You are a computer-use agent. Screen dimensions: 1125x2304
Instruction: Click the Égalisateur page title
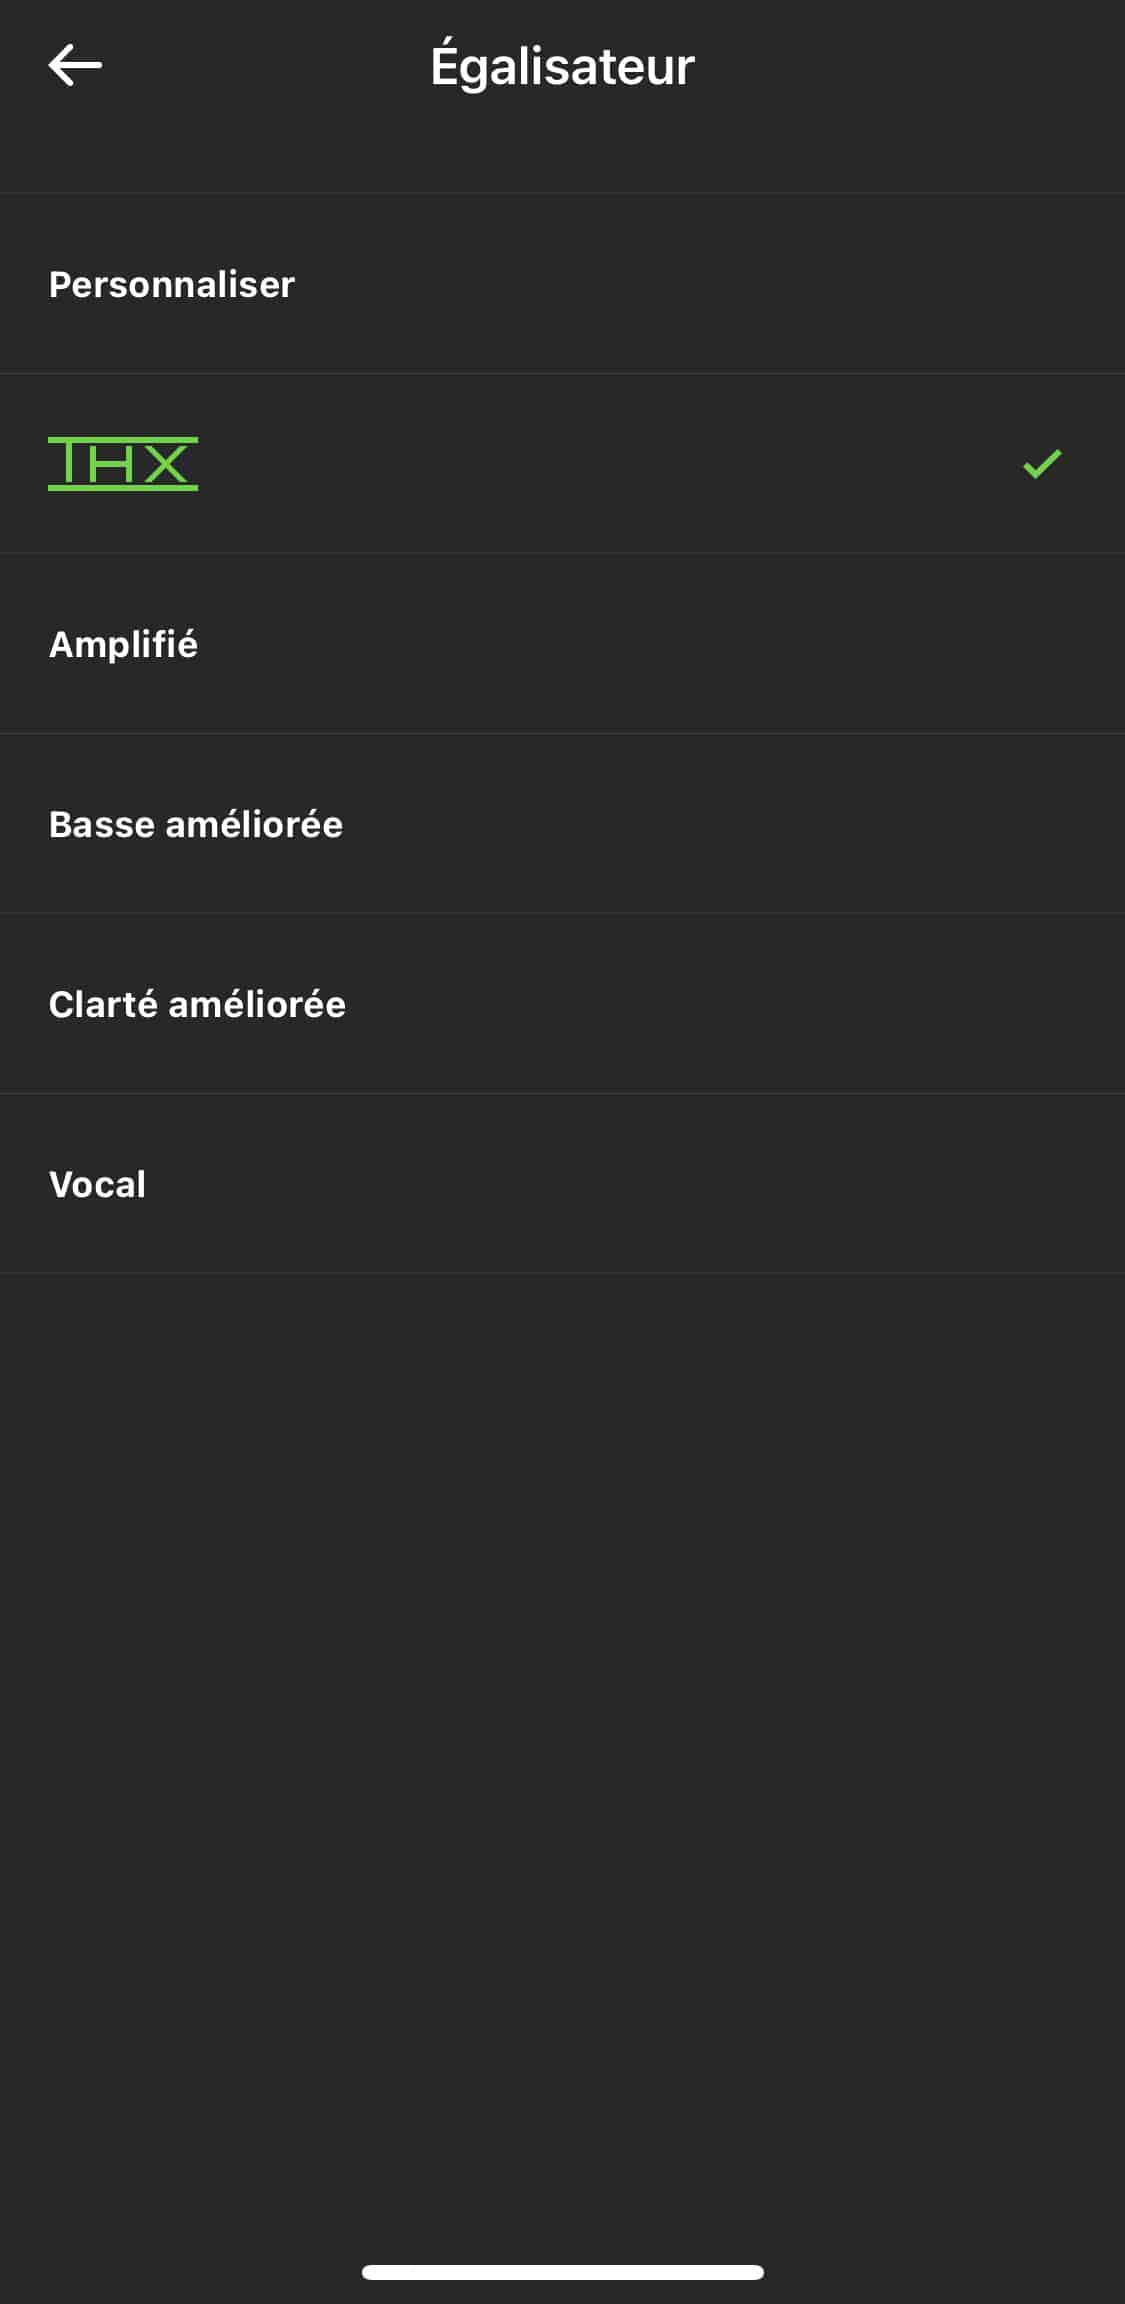point(562,66)
